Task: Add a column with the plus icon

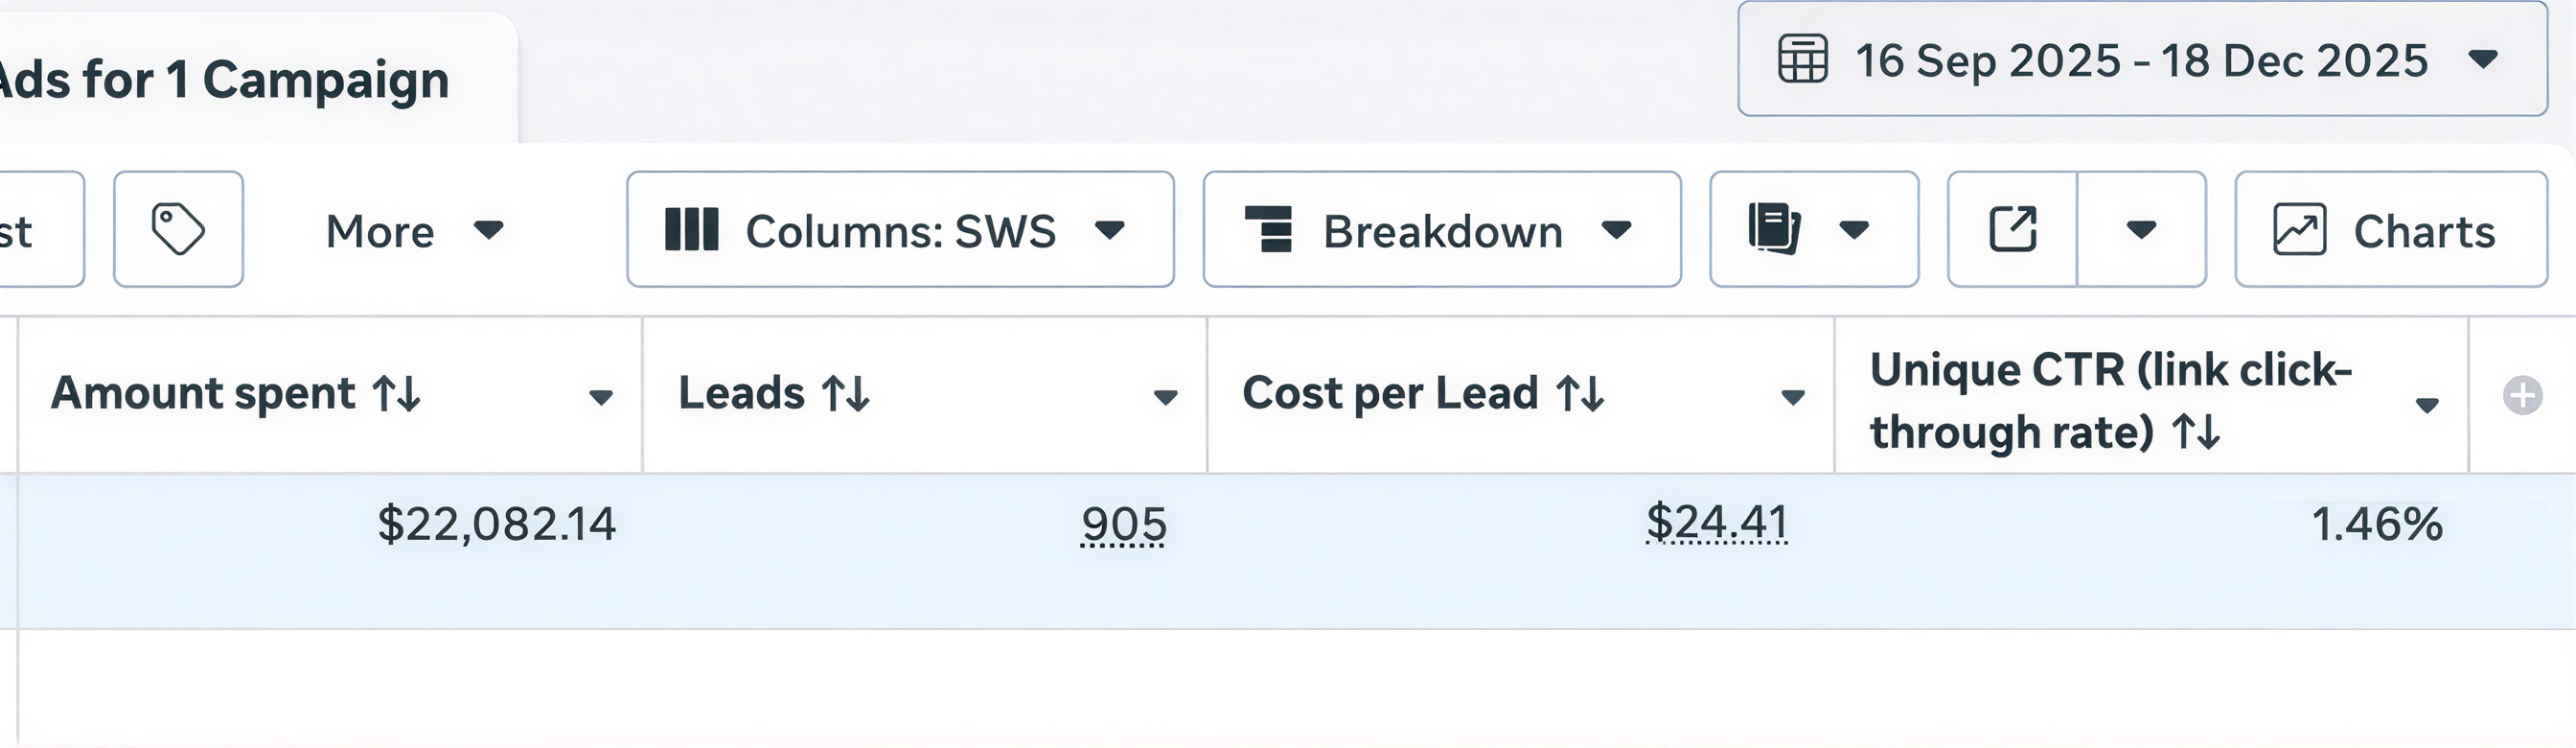Action: (2522, 396)
